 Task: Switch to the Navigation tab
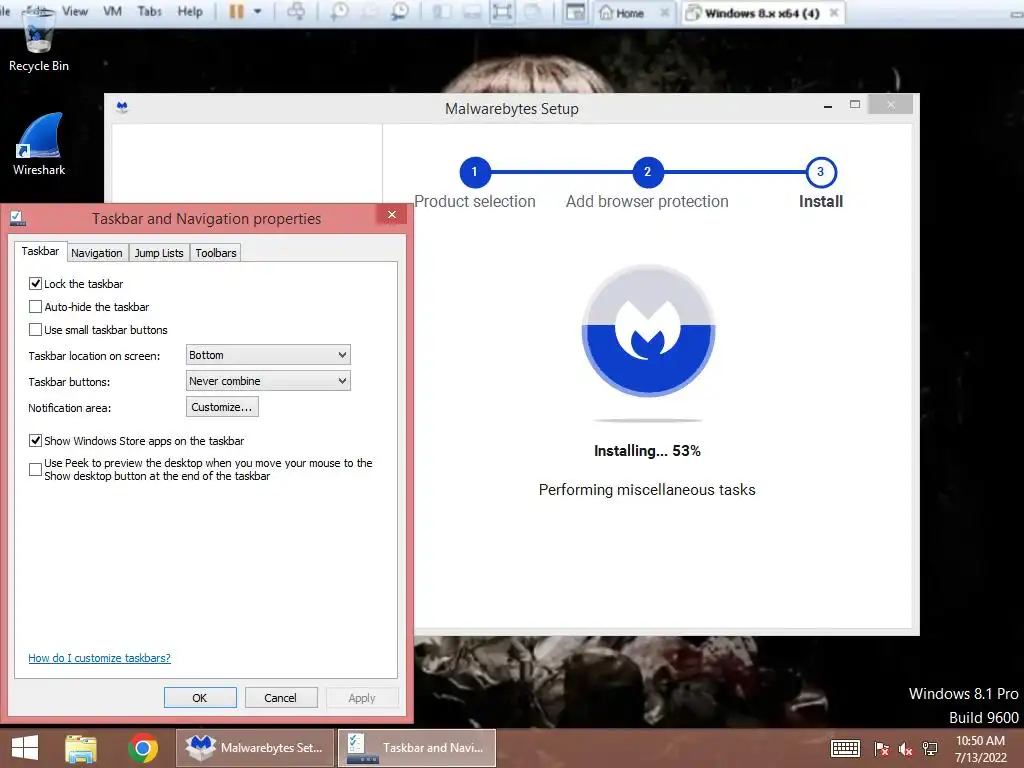pos(97,253)
